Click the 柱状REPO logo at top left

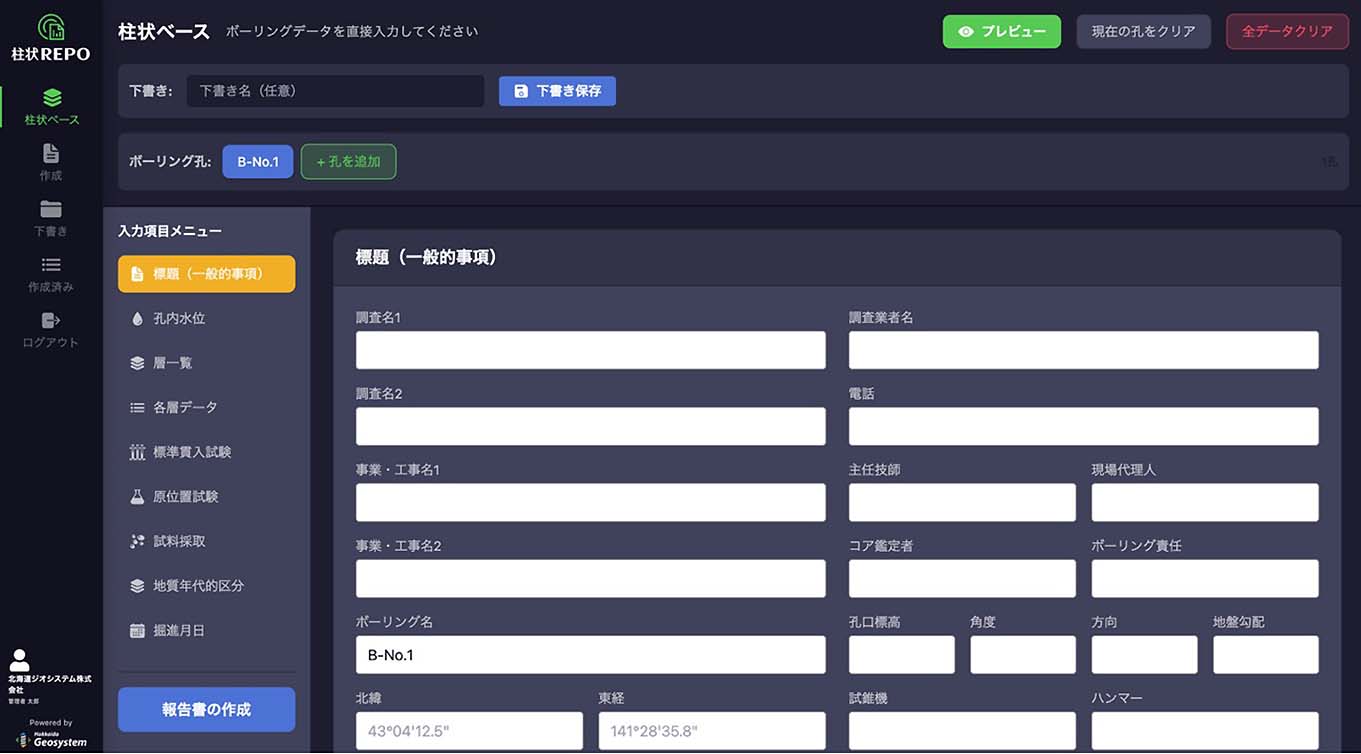coord(50,35)
